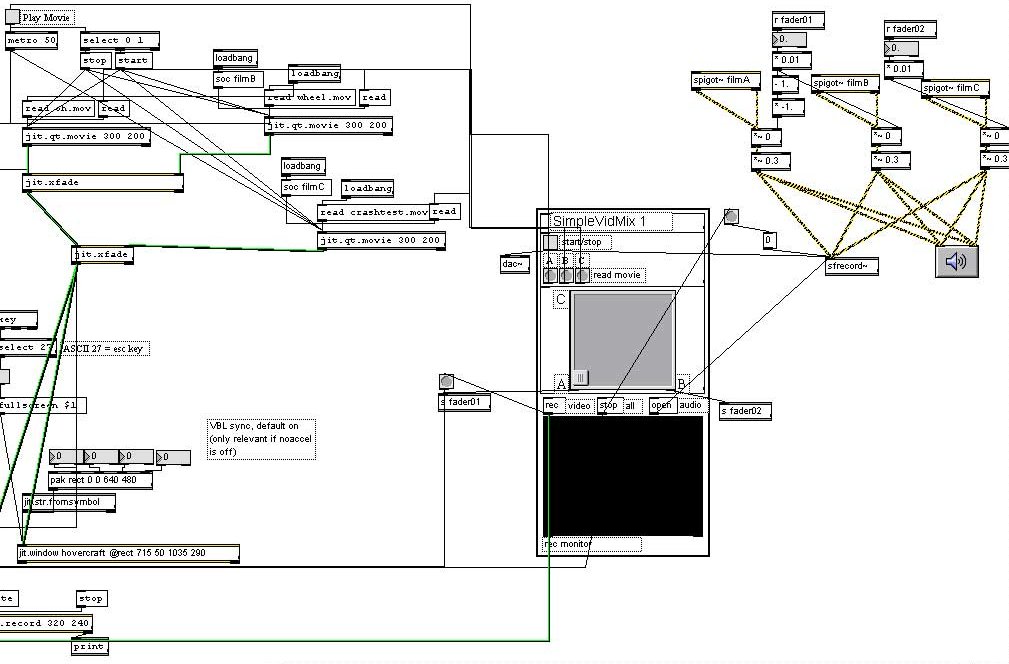Trigger the A read movie bang button
Screen dimensions: 1009x664
coord(550,275)
